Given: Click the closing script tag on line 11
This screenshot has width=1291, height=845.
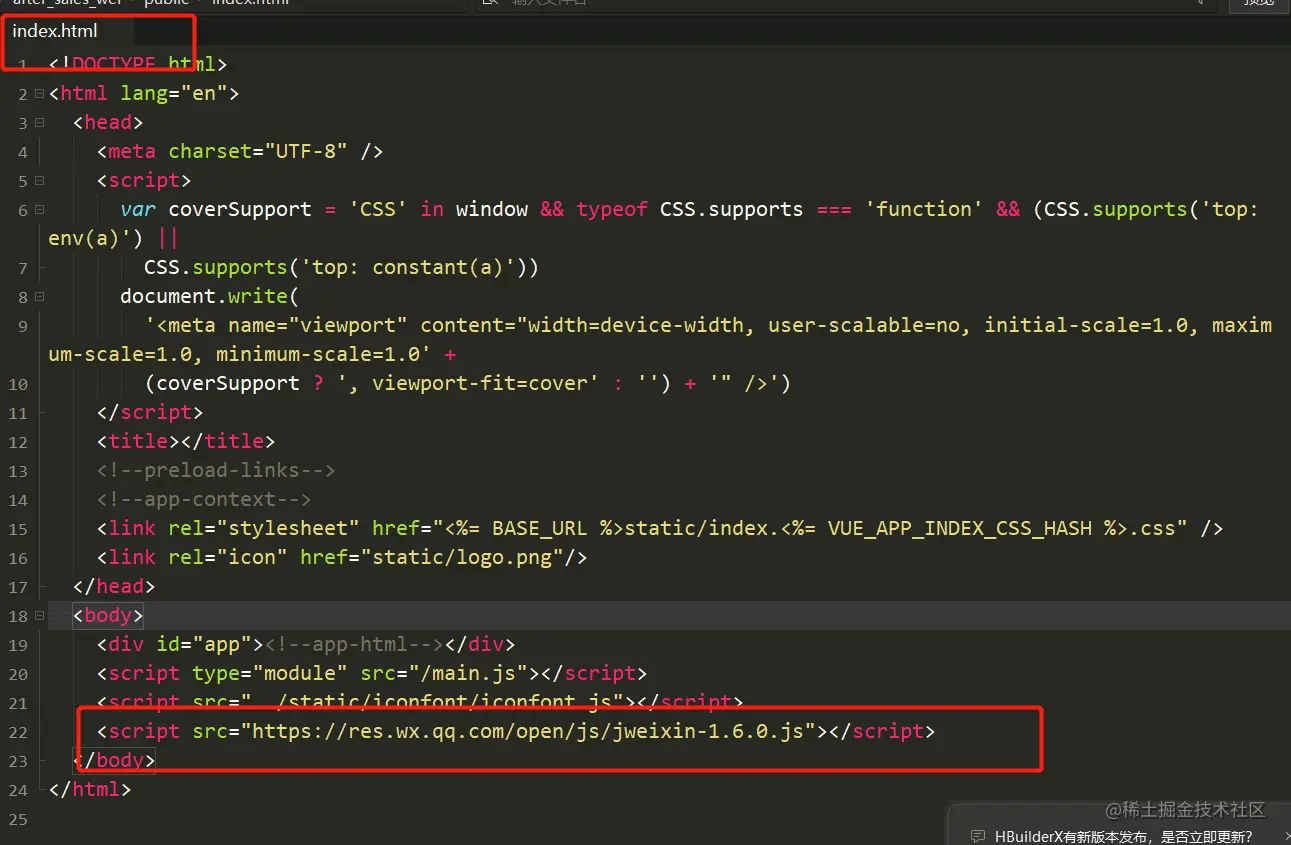Looking at the screenshot, I should [150, 413].
